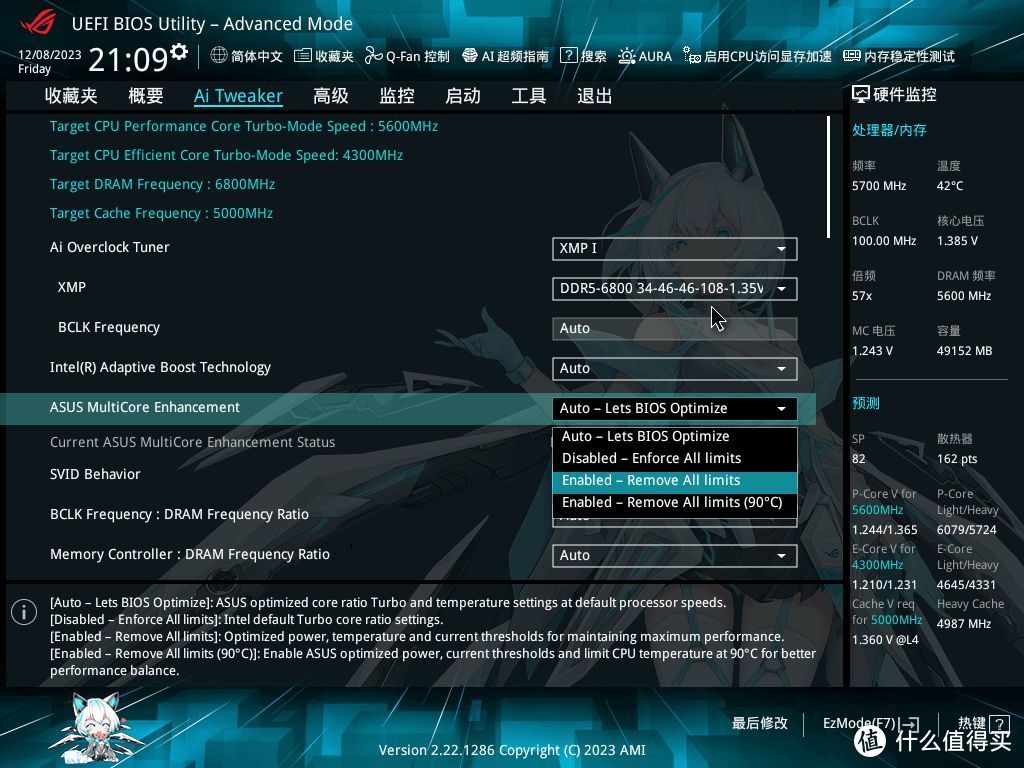Screen dimensions: 1024x768
Task: Select Intel(R) Adaptive Boost Technology label
Action: point(160,368)
